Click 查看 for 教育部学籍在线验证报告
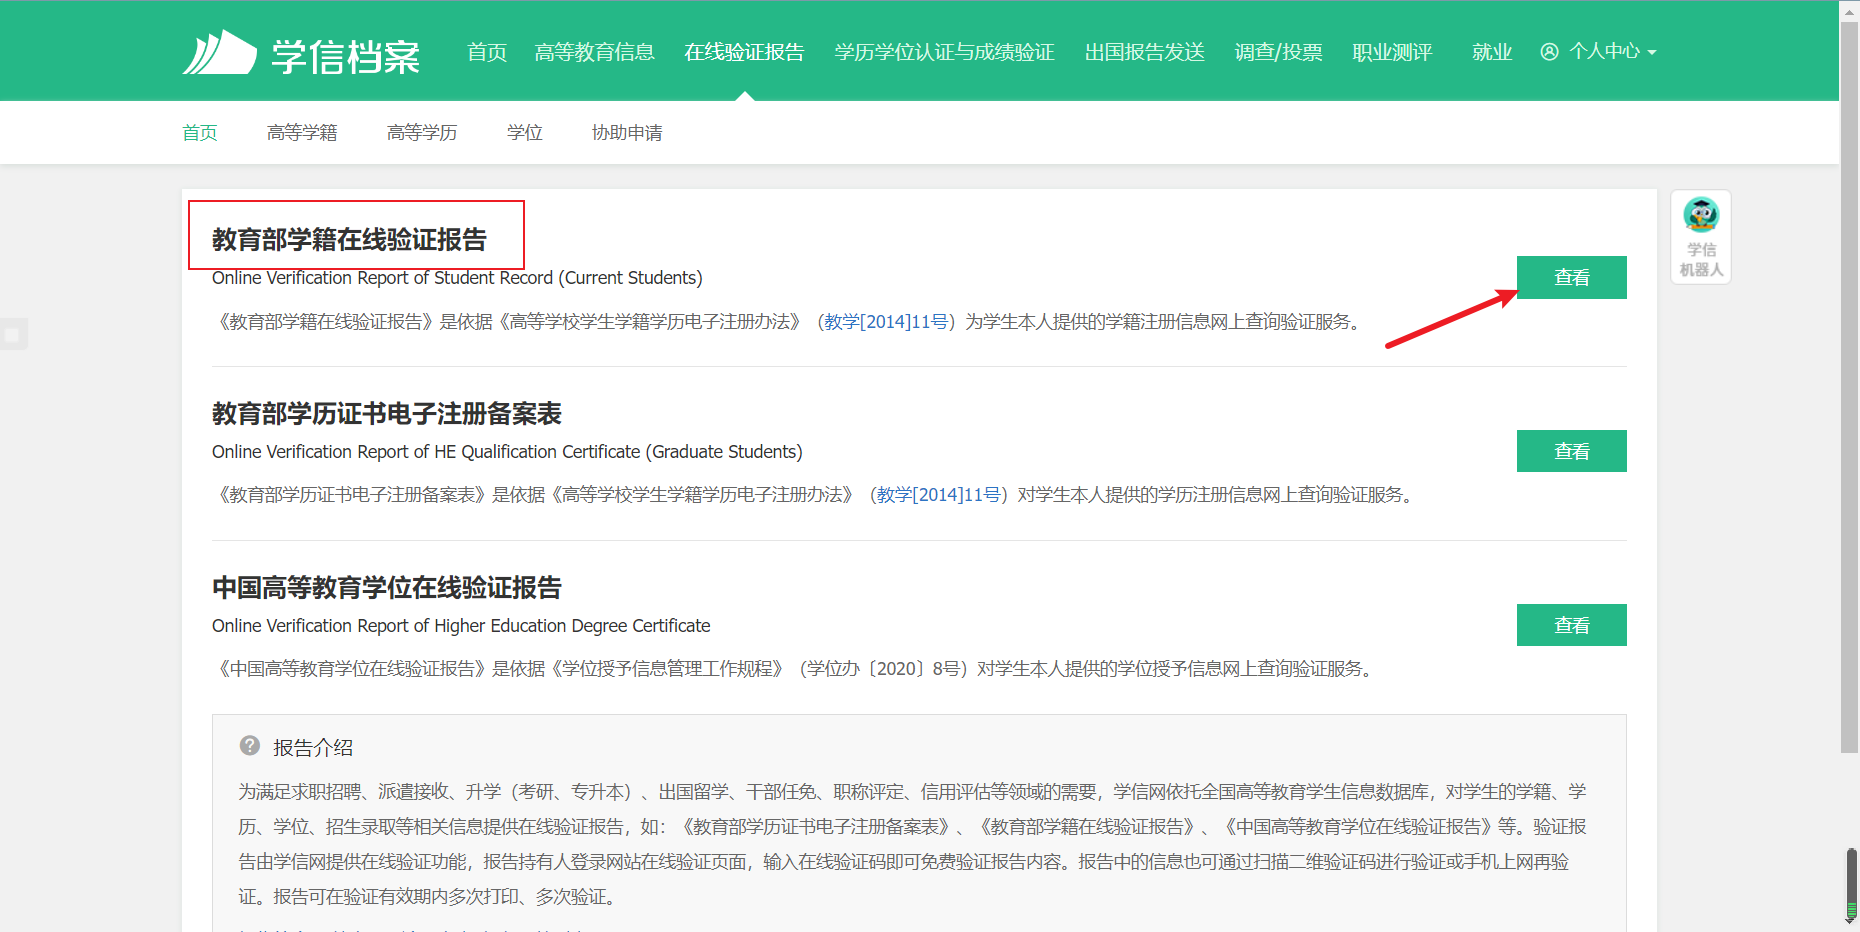1860x932 pixels. pos(1571,277)
